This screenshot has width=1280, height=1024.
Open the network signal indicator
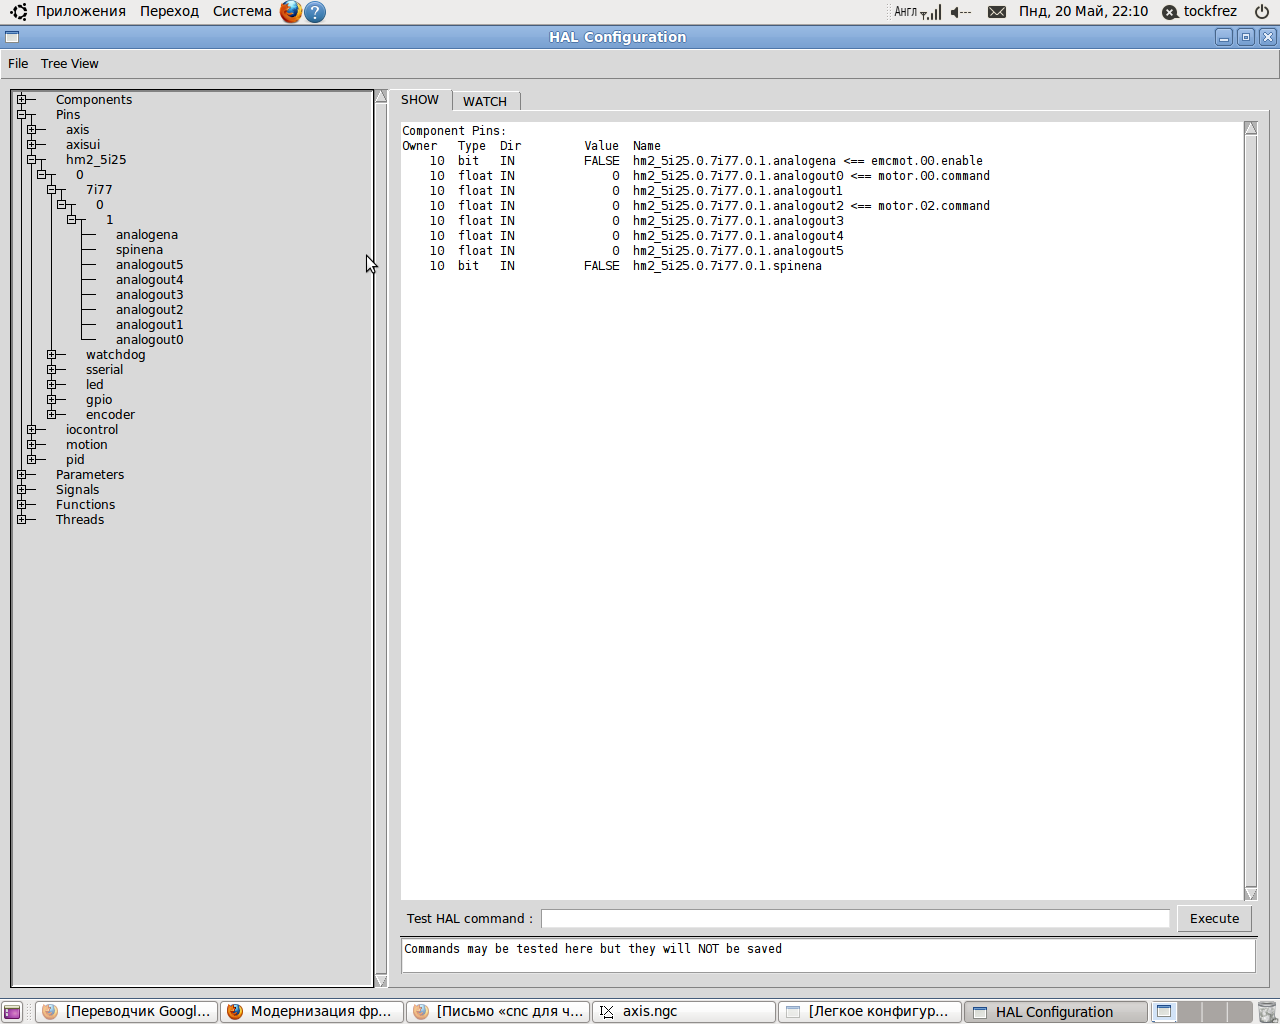pyautogui.click(x=931, y=12)
